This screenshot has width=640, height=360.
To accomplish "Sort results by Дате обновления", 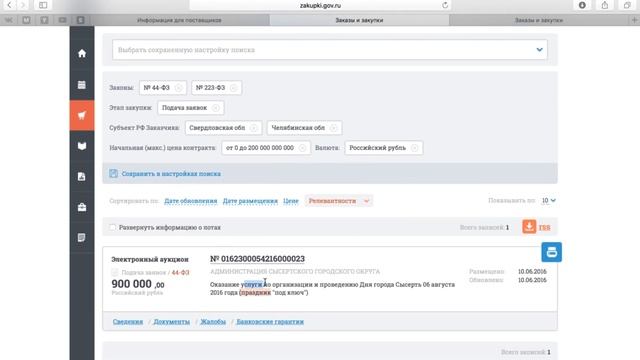I will coord(191,201).
